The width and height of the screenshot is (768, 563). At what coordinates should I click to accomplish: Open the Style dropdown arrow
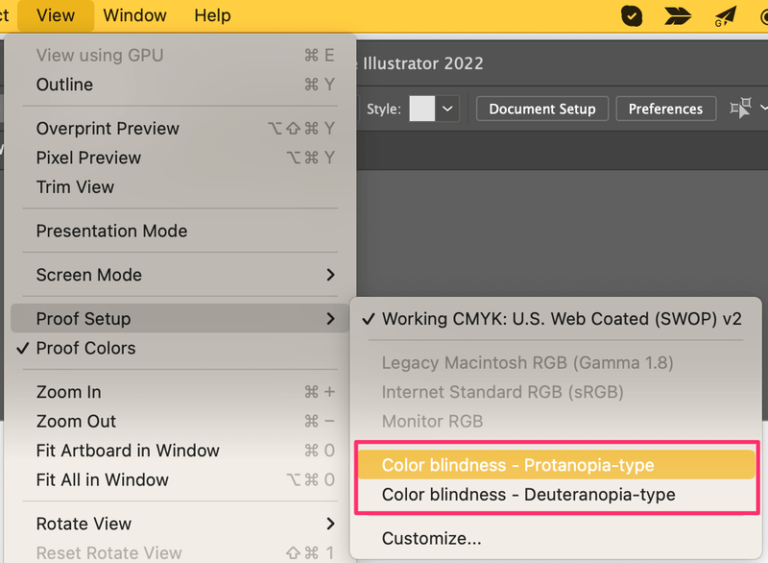pos(448,109)
